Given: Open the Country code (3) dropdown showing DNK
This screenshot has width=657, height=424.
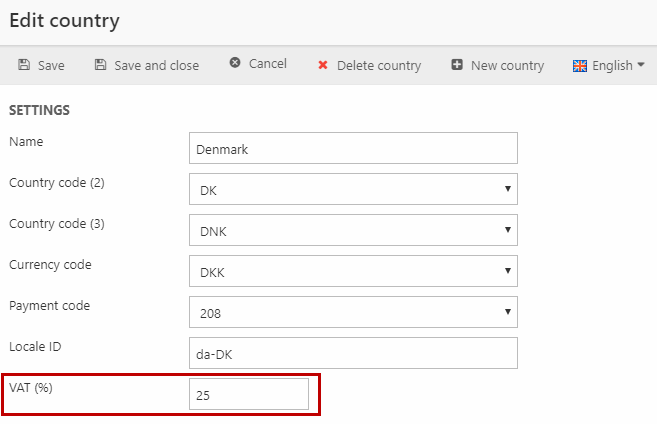Looking at the screenshot, I should [352, 230].
